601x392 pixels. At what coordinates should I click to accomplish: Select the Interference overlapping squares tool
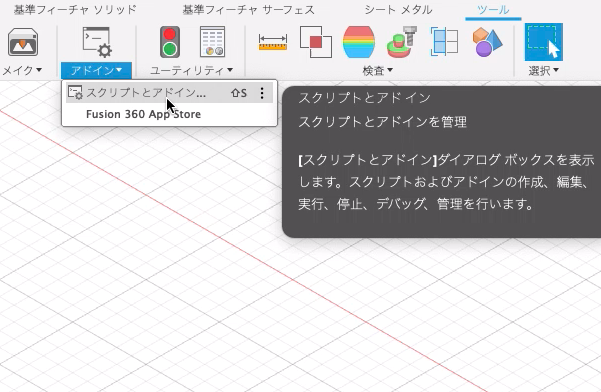316,42
